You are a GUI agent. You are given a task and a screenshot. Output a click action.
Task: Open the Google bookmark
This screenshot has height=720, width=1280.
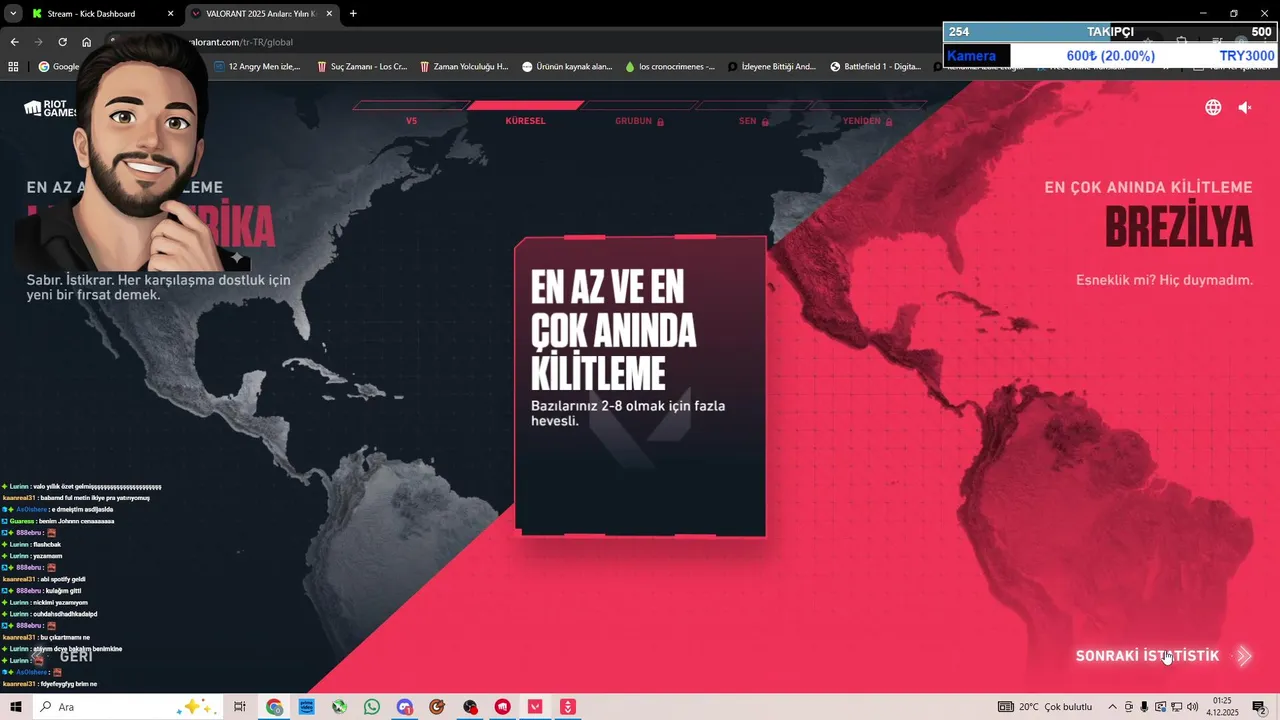pos(58,67)
